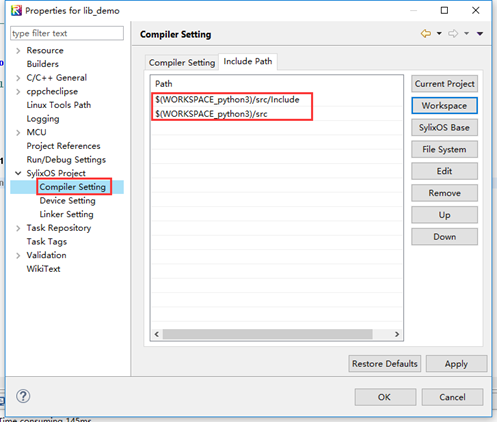Select WikiText tree item
The width and height of the screenshot is (497, 422).
click(x=43, y=269)
